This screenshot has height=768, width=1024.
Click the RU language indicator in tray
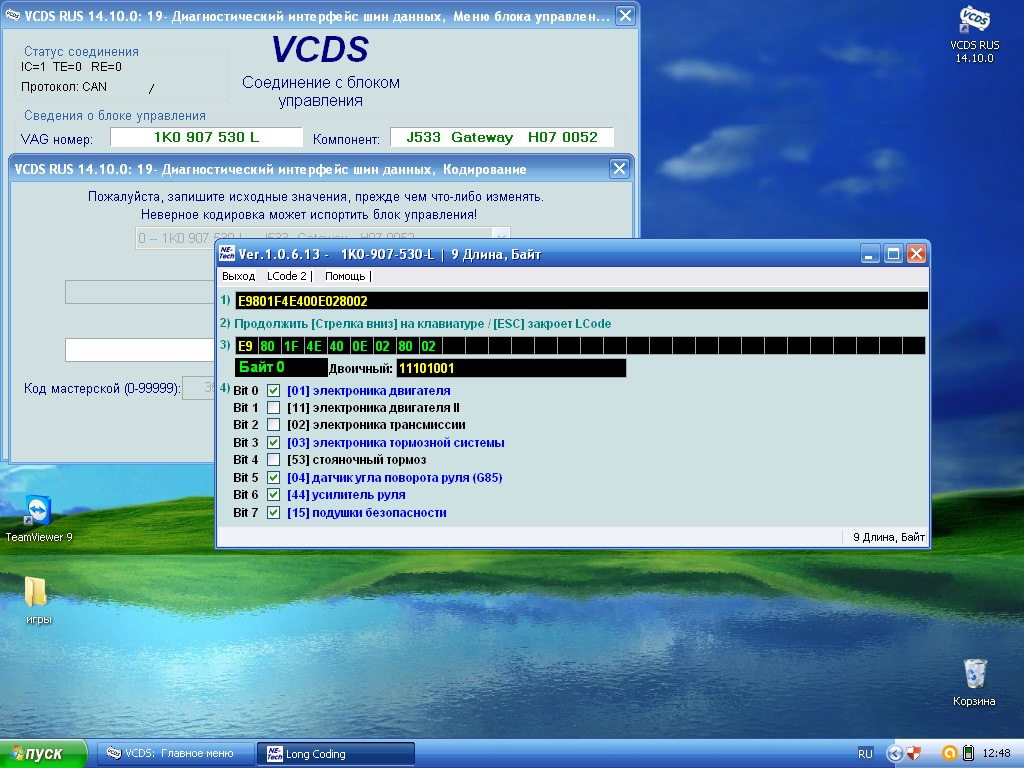(865, 754)
